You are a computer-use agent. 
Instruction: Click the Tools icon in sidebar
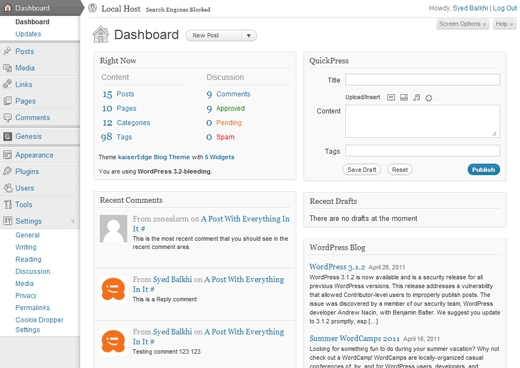coord(7,204)
